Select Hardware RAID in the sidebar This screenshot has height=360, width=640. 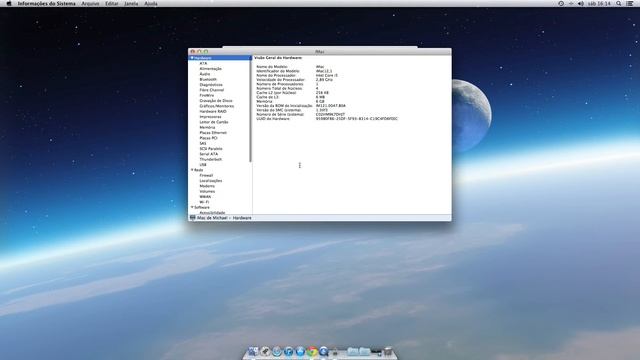(213, 111)
